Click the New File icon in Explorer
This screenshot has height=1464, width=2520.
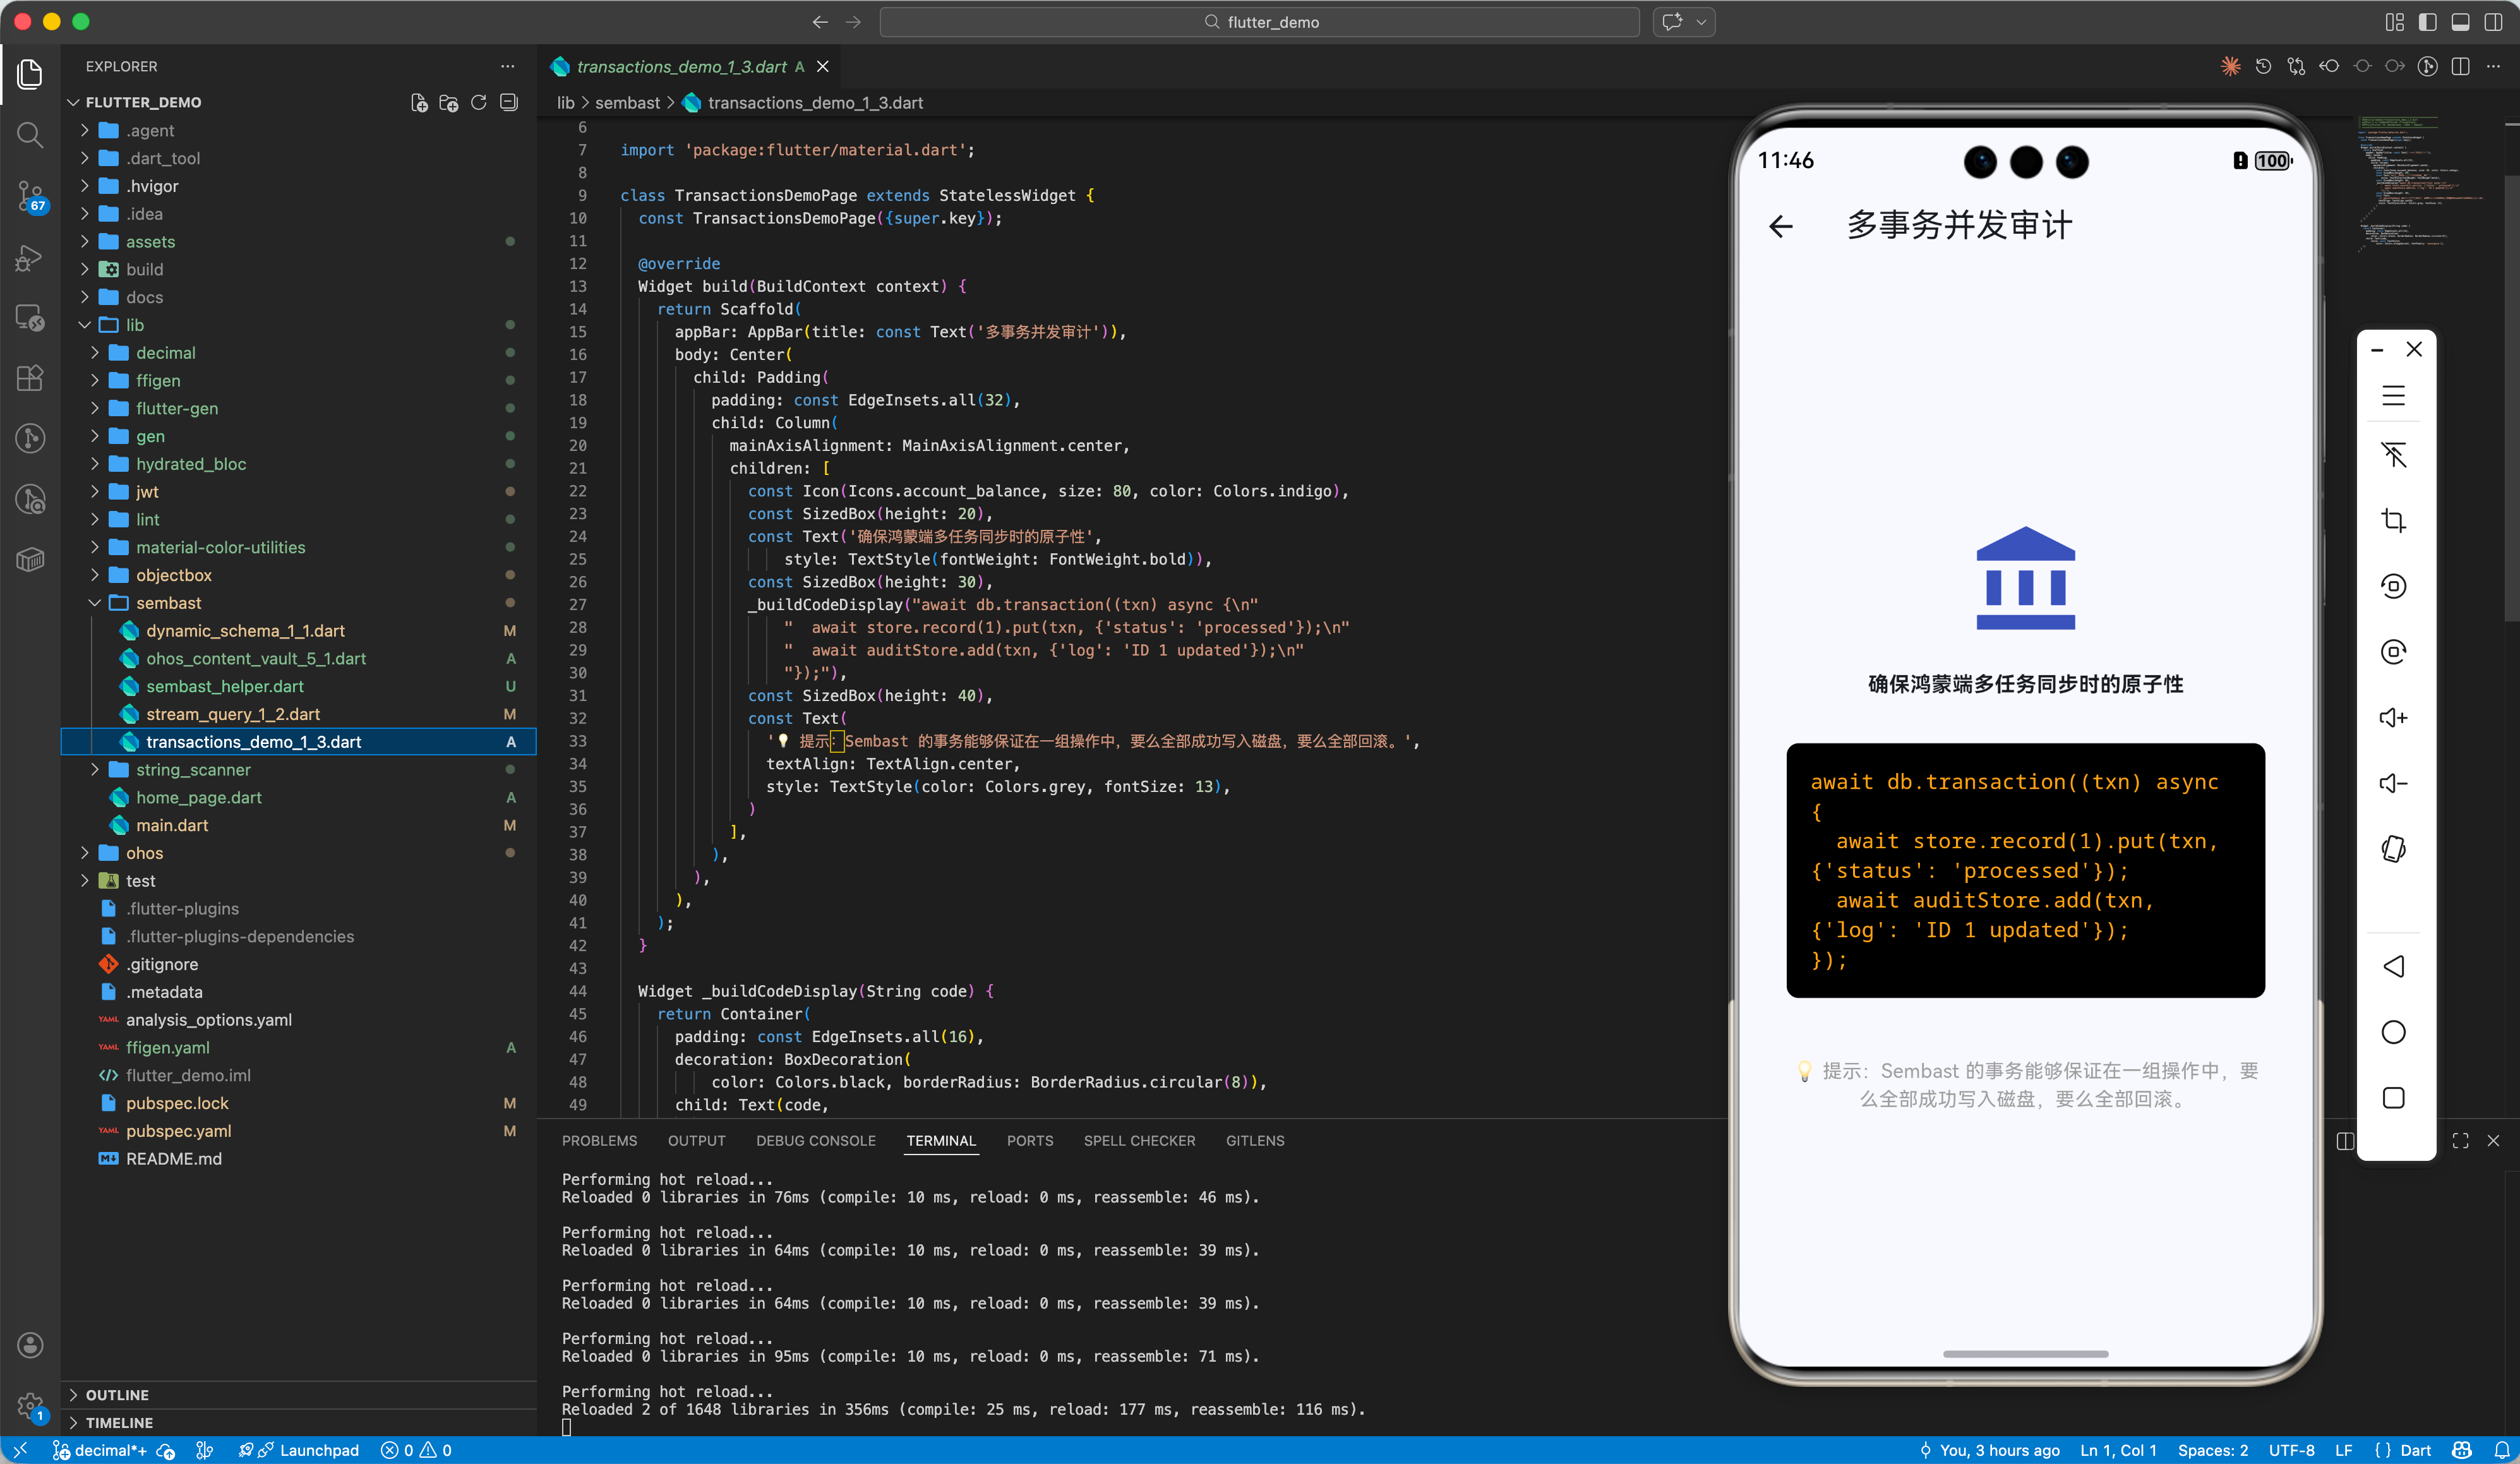pyautogui.click(x=419, y=102)
